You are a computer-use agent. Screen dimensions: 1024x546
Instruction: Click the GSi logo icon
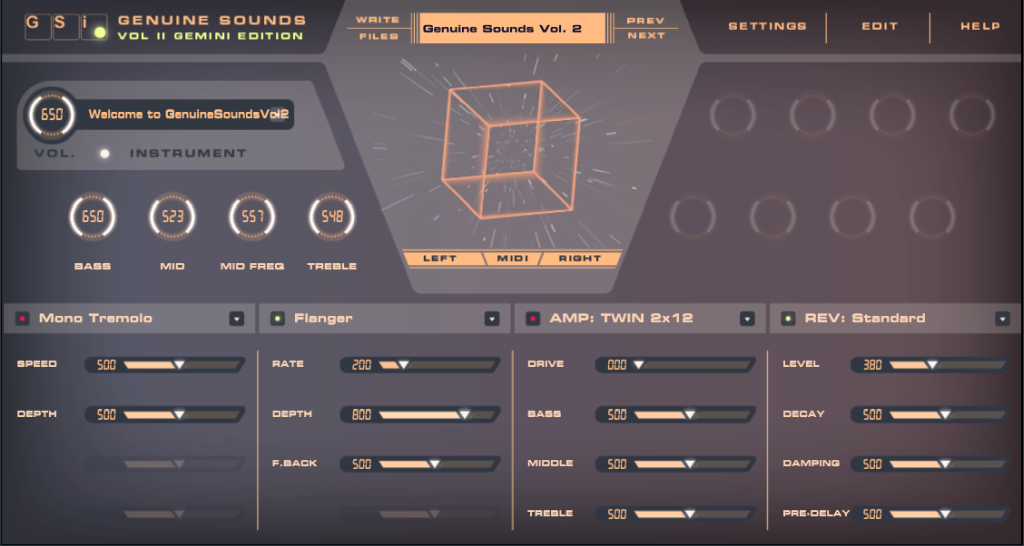66,27
